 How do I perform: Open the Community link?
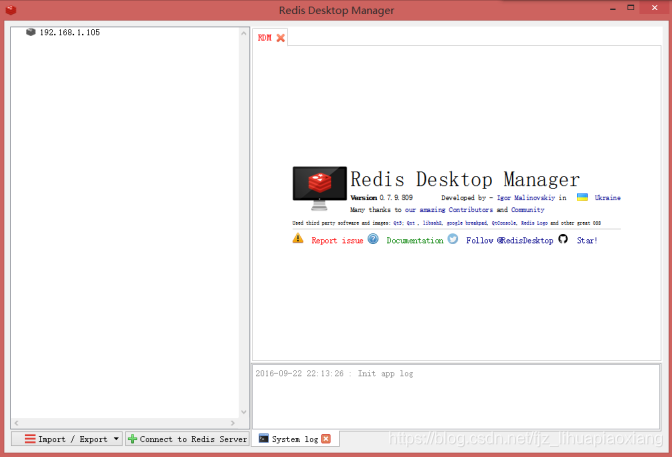point(528,210)
